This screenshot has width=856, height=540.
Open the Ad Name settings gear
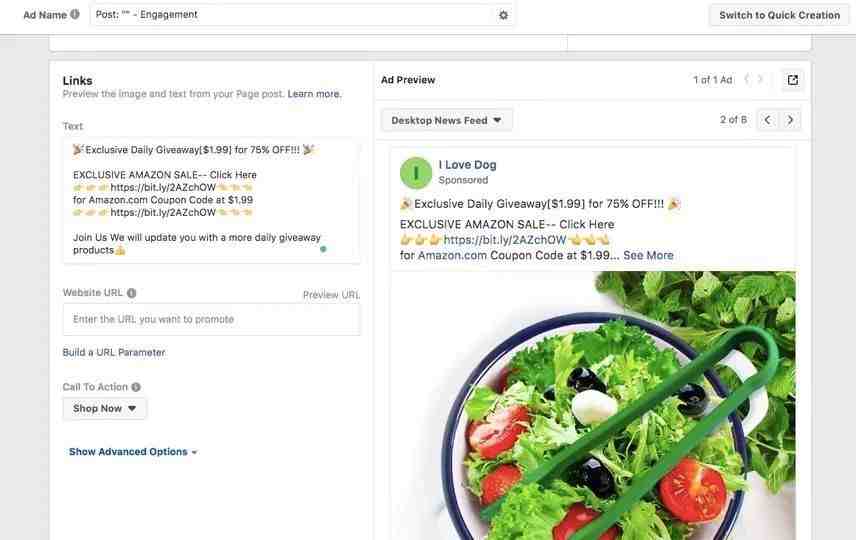click(503, 15)
